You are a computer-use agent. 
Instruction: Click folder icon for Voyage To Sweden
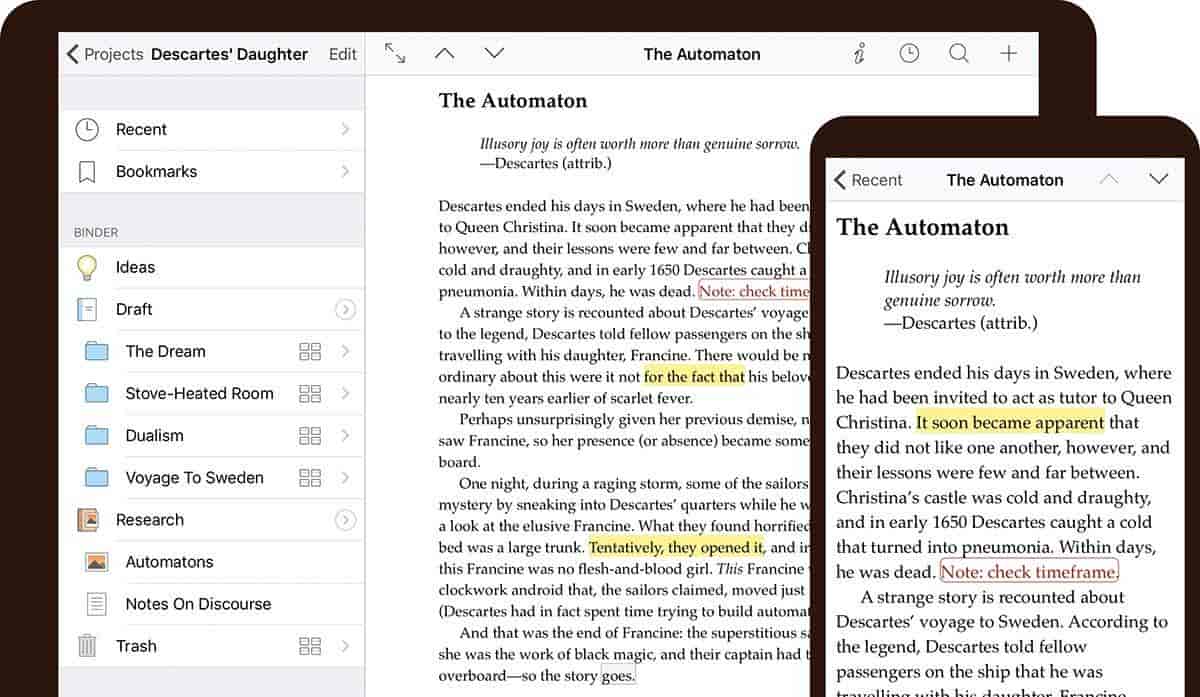click(97, 477)
